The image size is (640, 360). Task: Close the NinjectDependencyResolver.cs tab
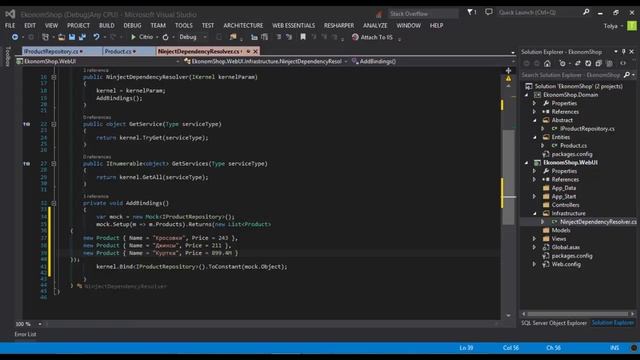point(256,51)
